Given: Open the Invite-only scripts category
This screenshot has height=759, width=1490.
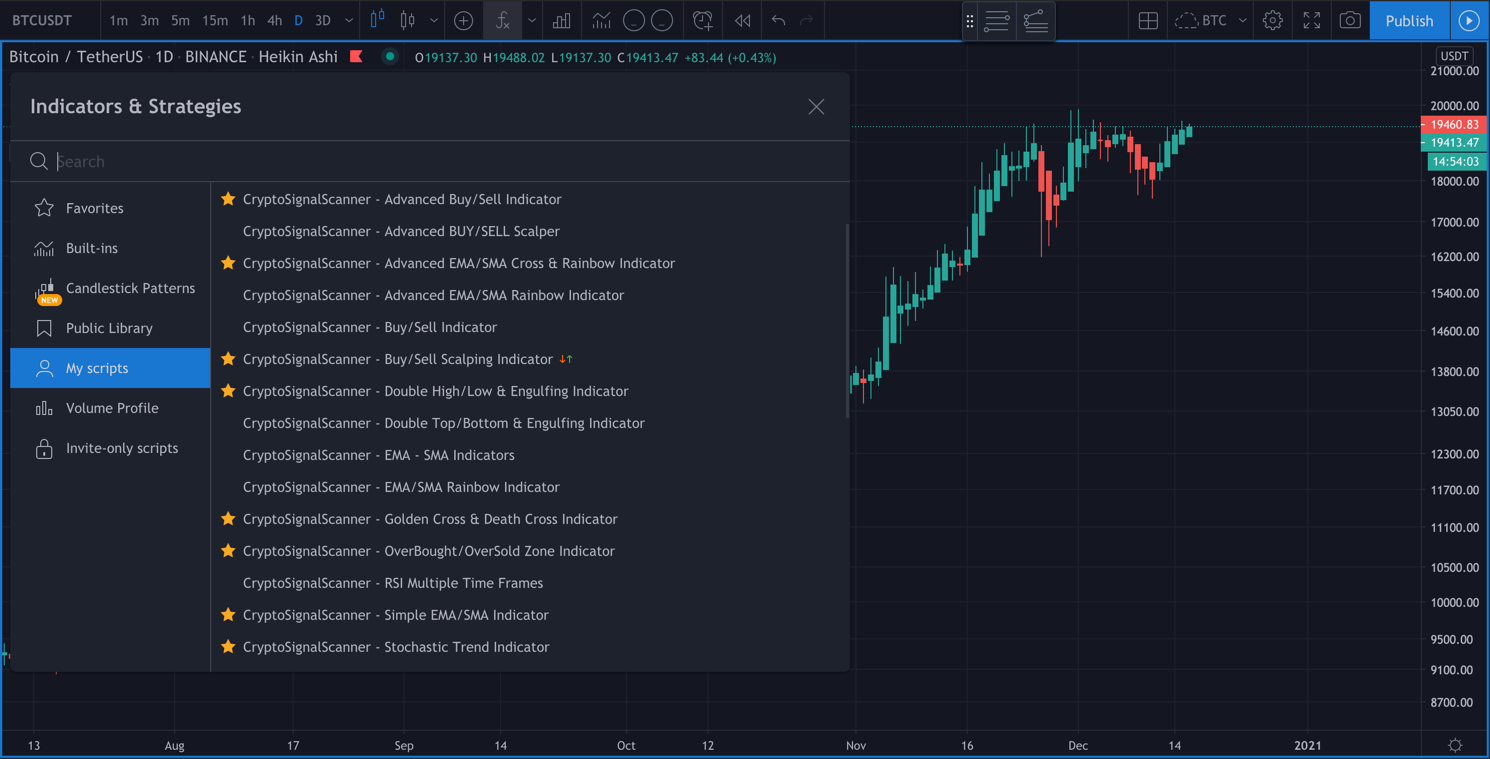Looking at the screenshot, I should click(x=110, y=448).
